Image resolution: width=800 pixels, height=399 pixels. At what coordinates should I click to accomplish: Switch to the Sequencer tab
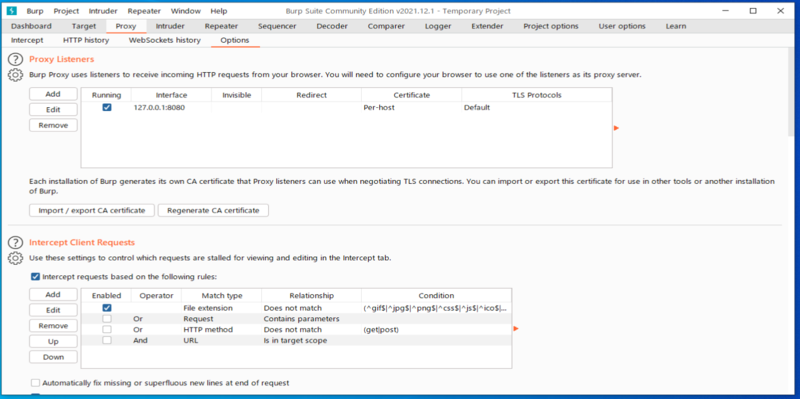tap(278, 26)
